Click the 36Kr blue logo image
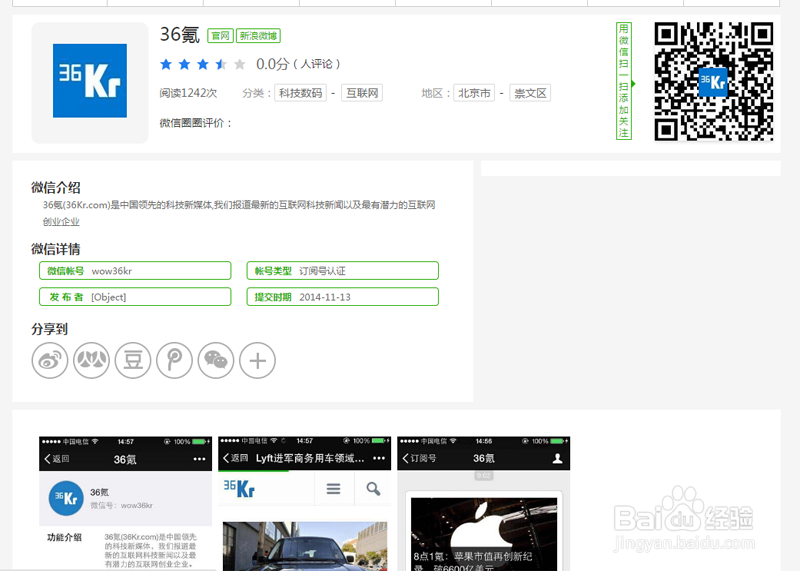This screenshot has height=571, width=800. [x=90, y=81]
